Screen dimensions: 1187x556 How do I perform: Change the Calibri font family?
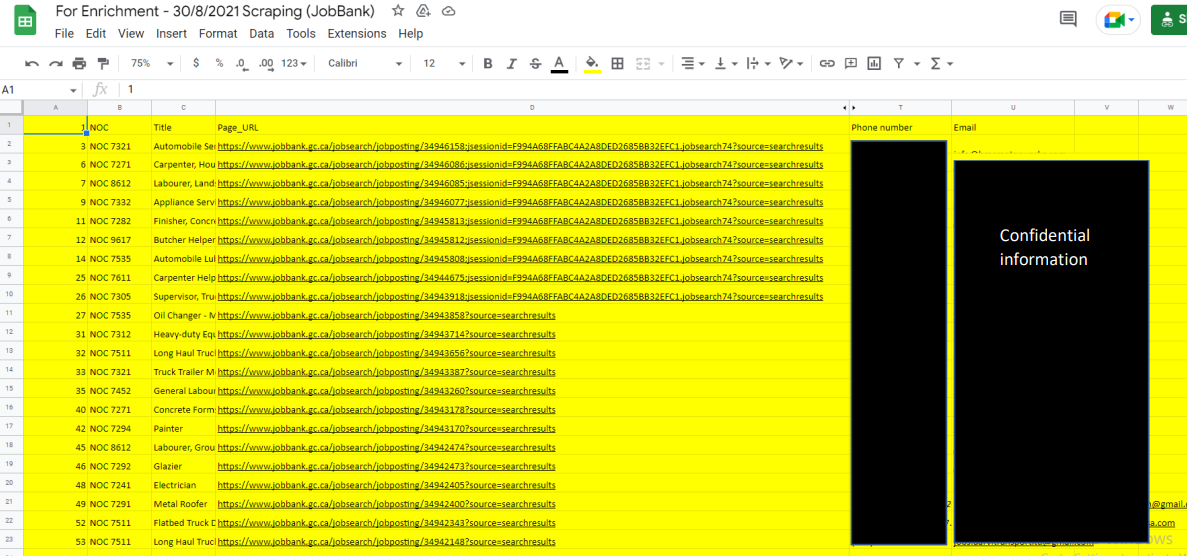point(365,64)
